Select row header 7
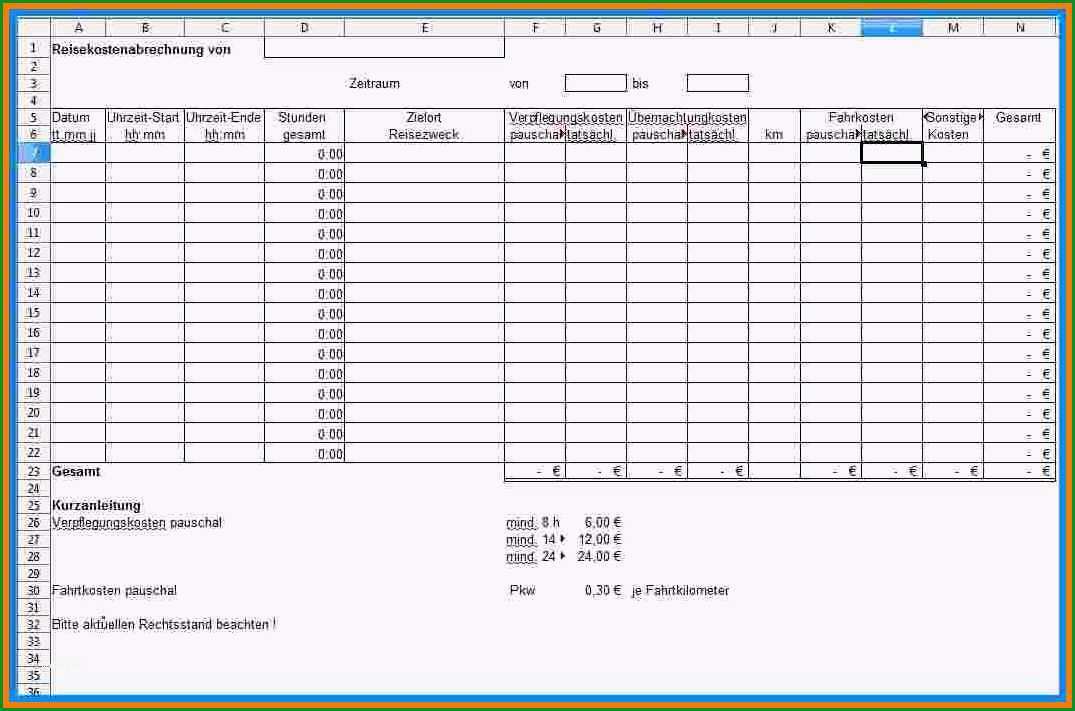This screenshot has height=711, width=1075. click(34, 153)
